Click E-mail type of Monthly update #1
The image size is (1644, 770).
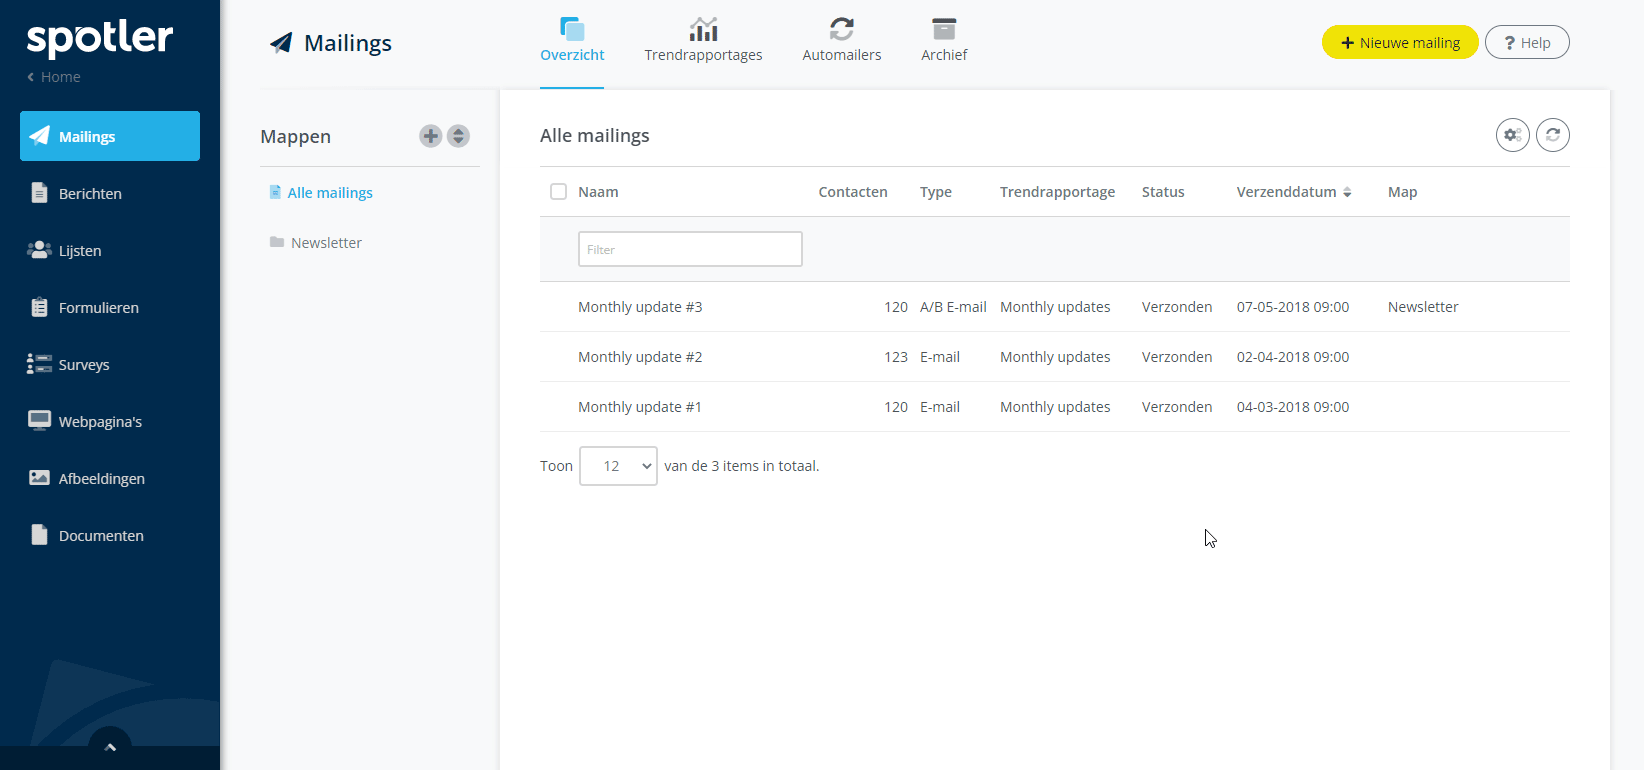click(940, 407)
